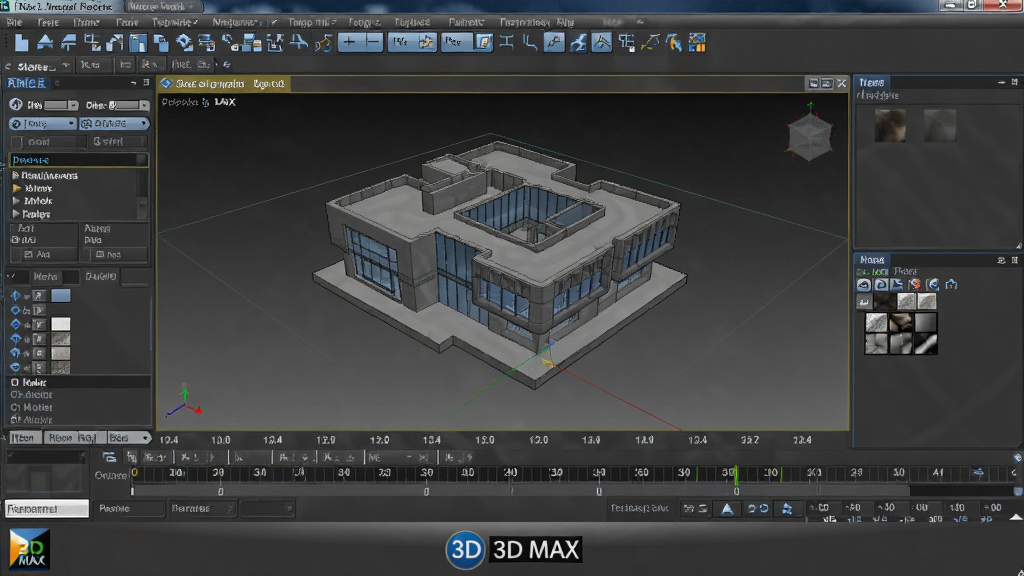Toggle visibility diamond of the white swatch layer row

(16, 325)
